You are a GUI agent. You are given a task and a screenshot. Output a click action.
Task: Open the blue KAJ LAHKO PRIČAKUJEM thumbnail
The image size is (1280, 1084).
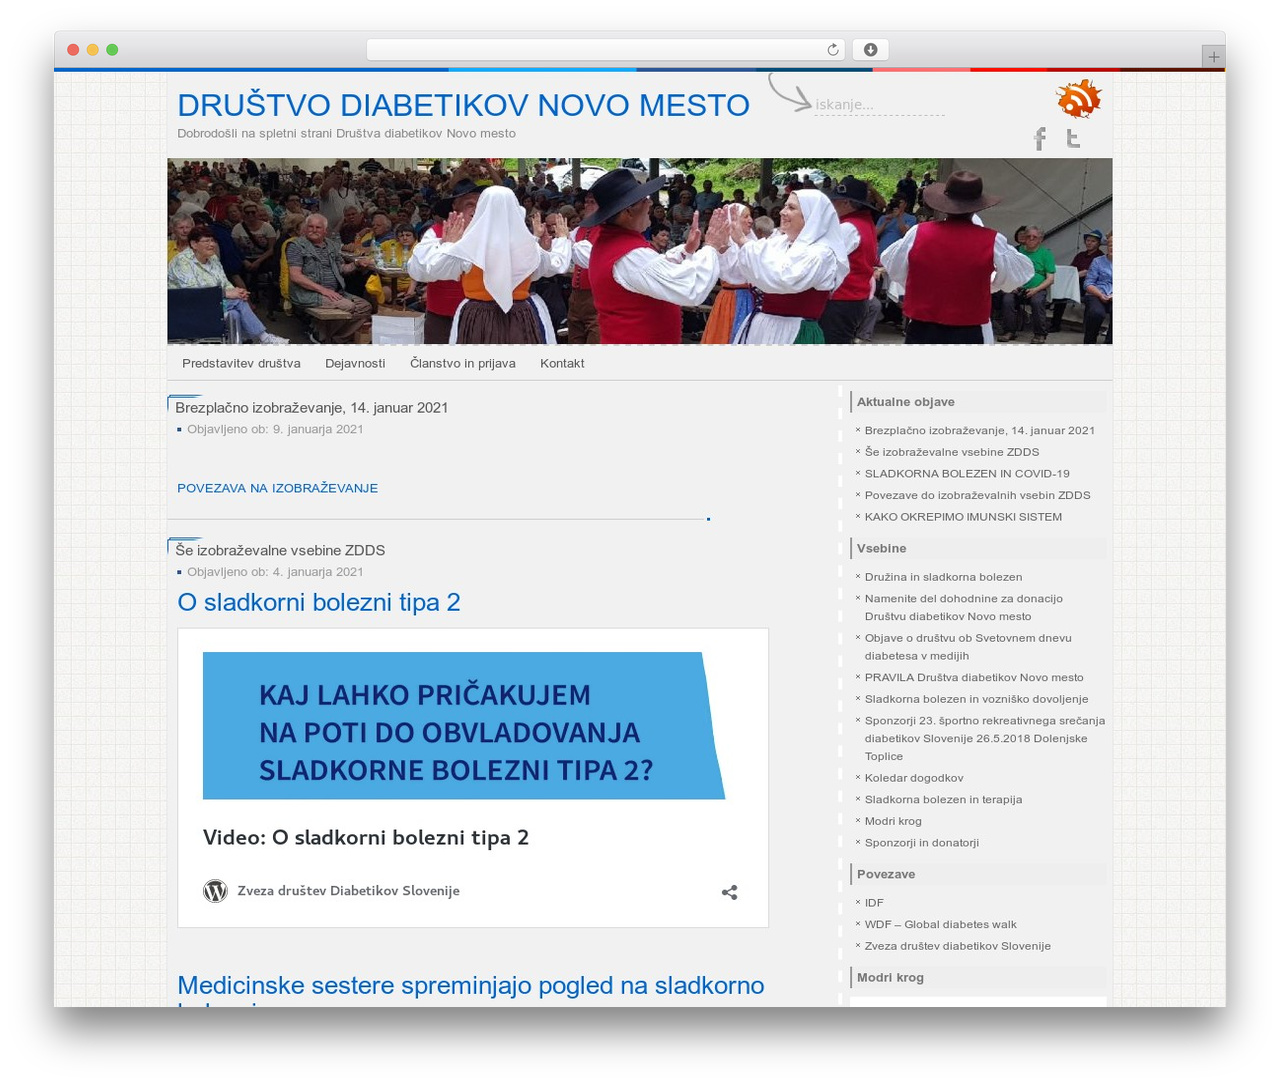click(464, 726)
